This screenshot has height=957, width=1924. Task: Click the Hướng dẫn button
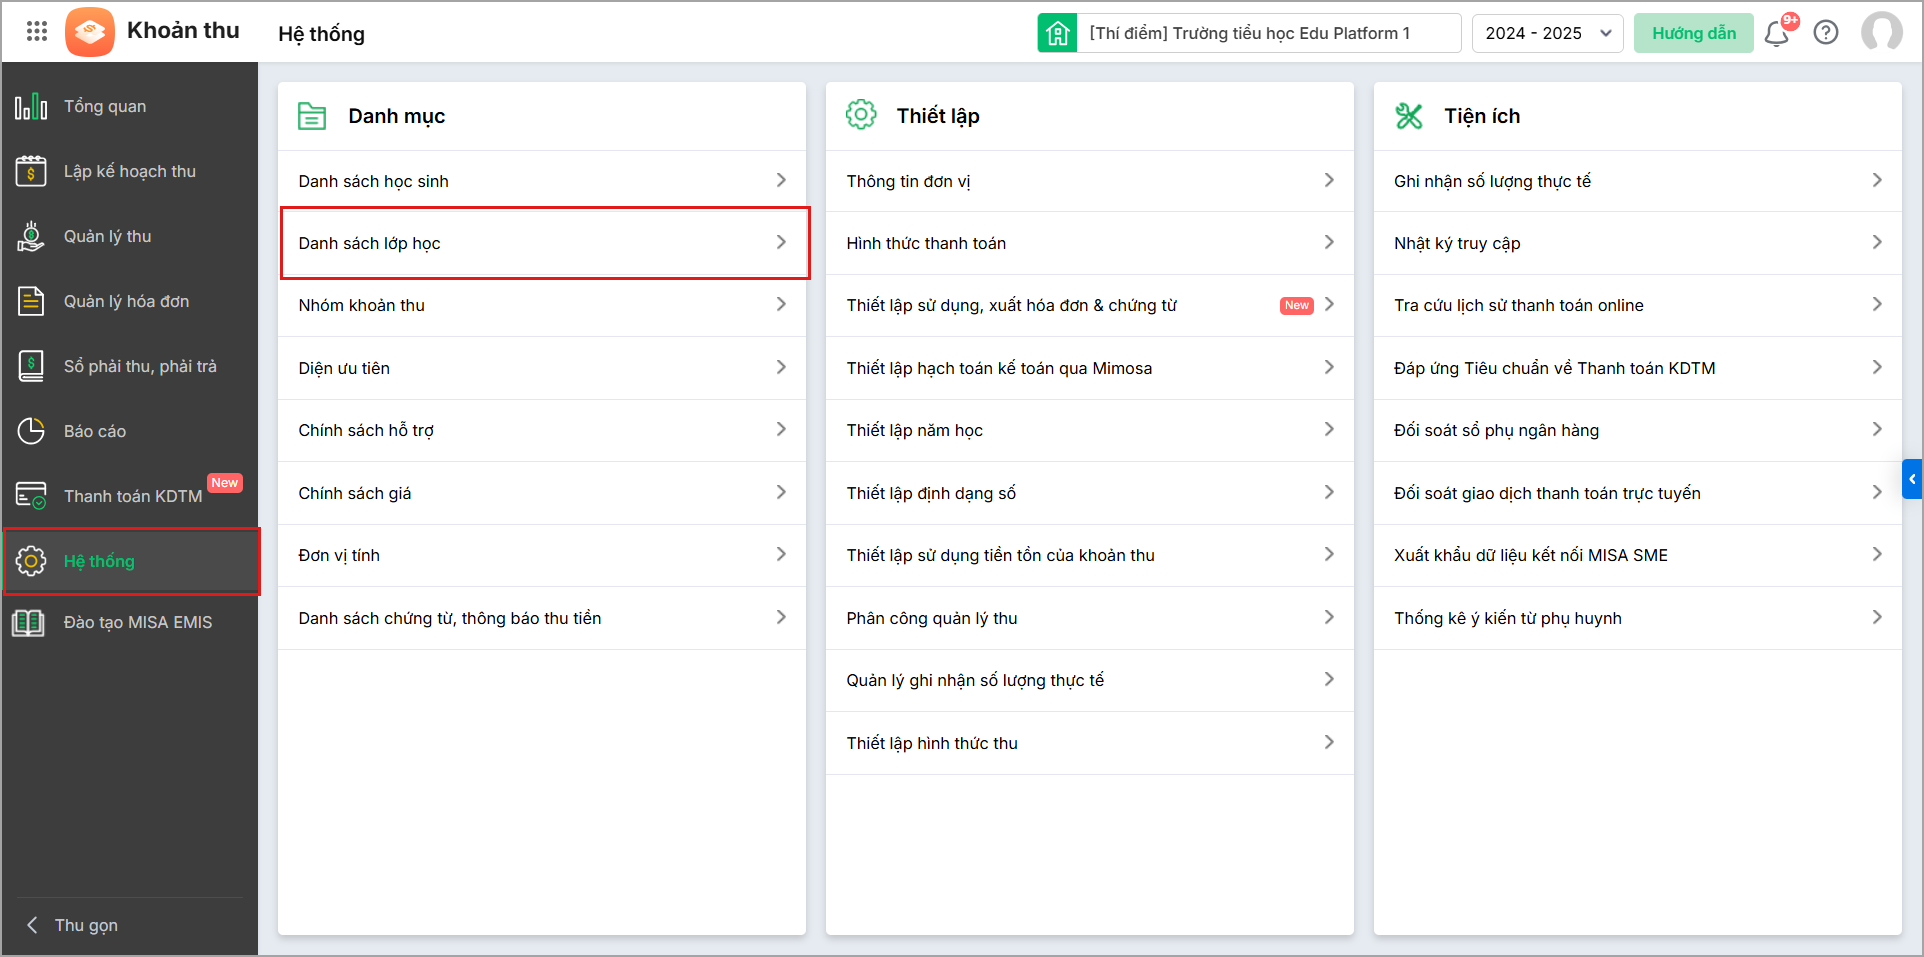[1694, 33]
